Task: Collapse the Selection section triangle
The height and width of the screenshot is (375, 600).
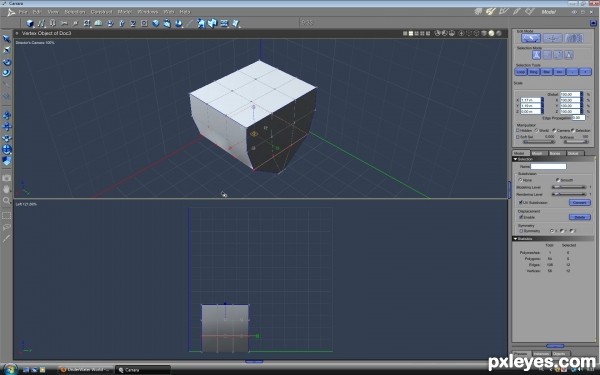Action: [515, 159]
